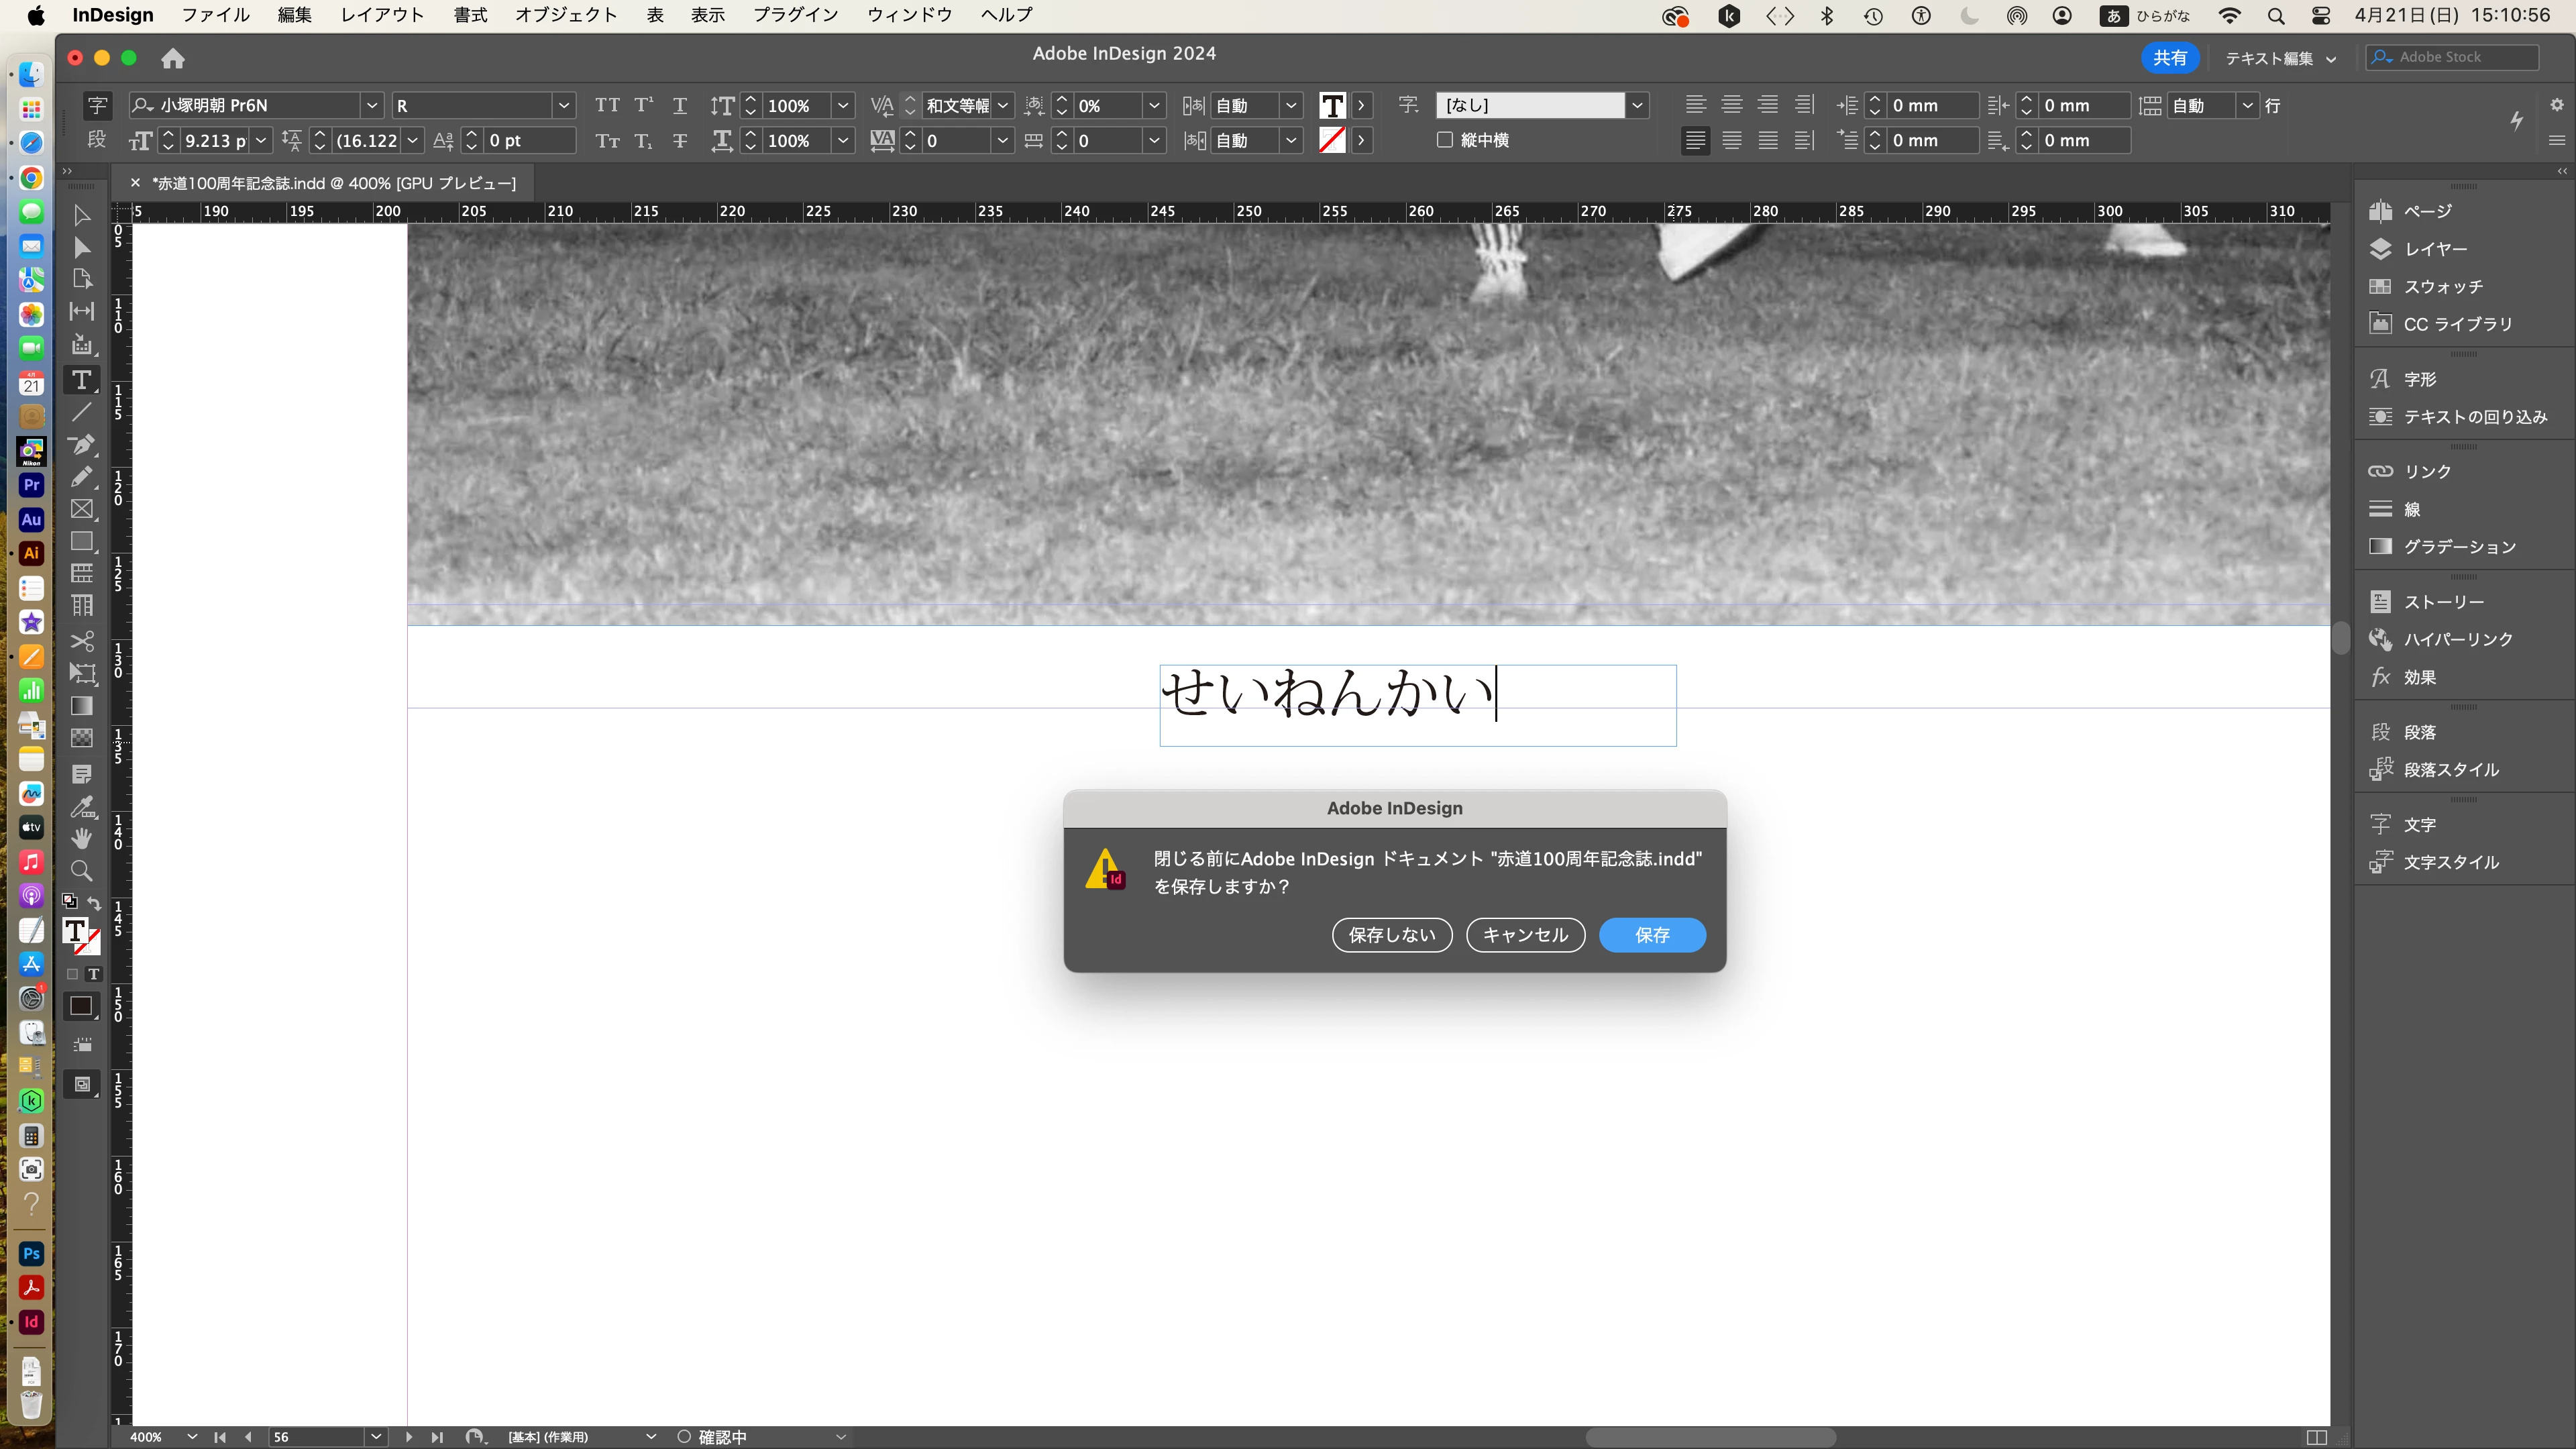Toggle formatting affects text button
Screen dimensions: 2576x1449
tap(93, 974)
